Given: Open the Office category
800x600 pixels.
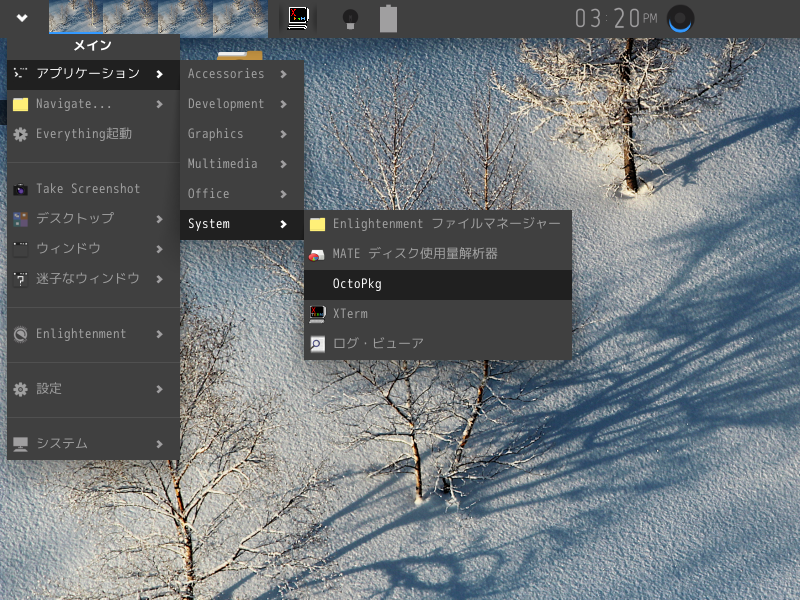Looking at the screenshot, I should (242, 194).
